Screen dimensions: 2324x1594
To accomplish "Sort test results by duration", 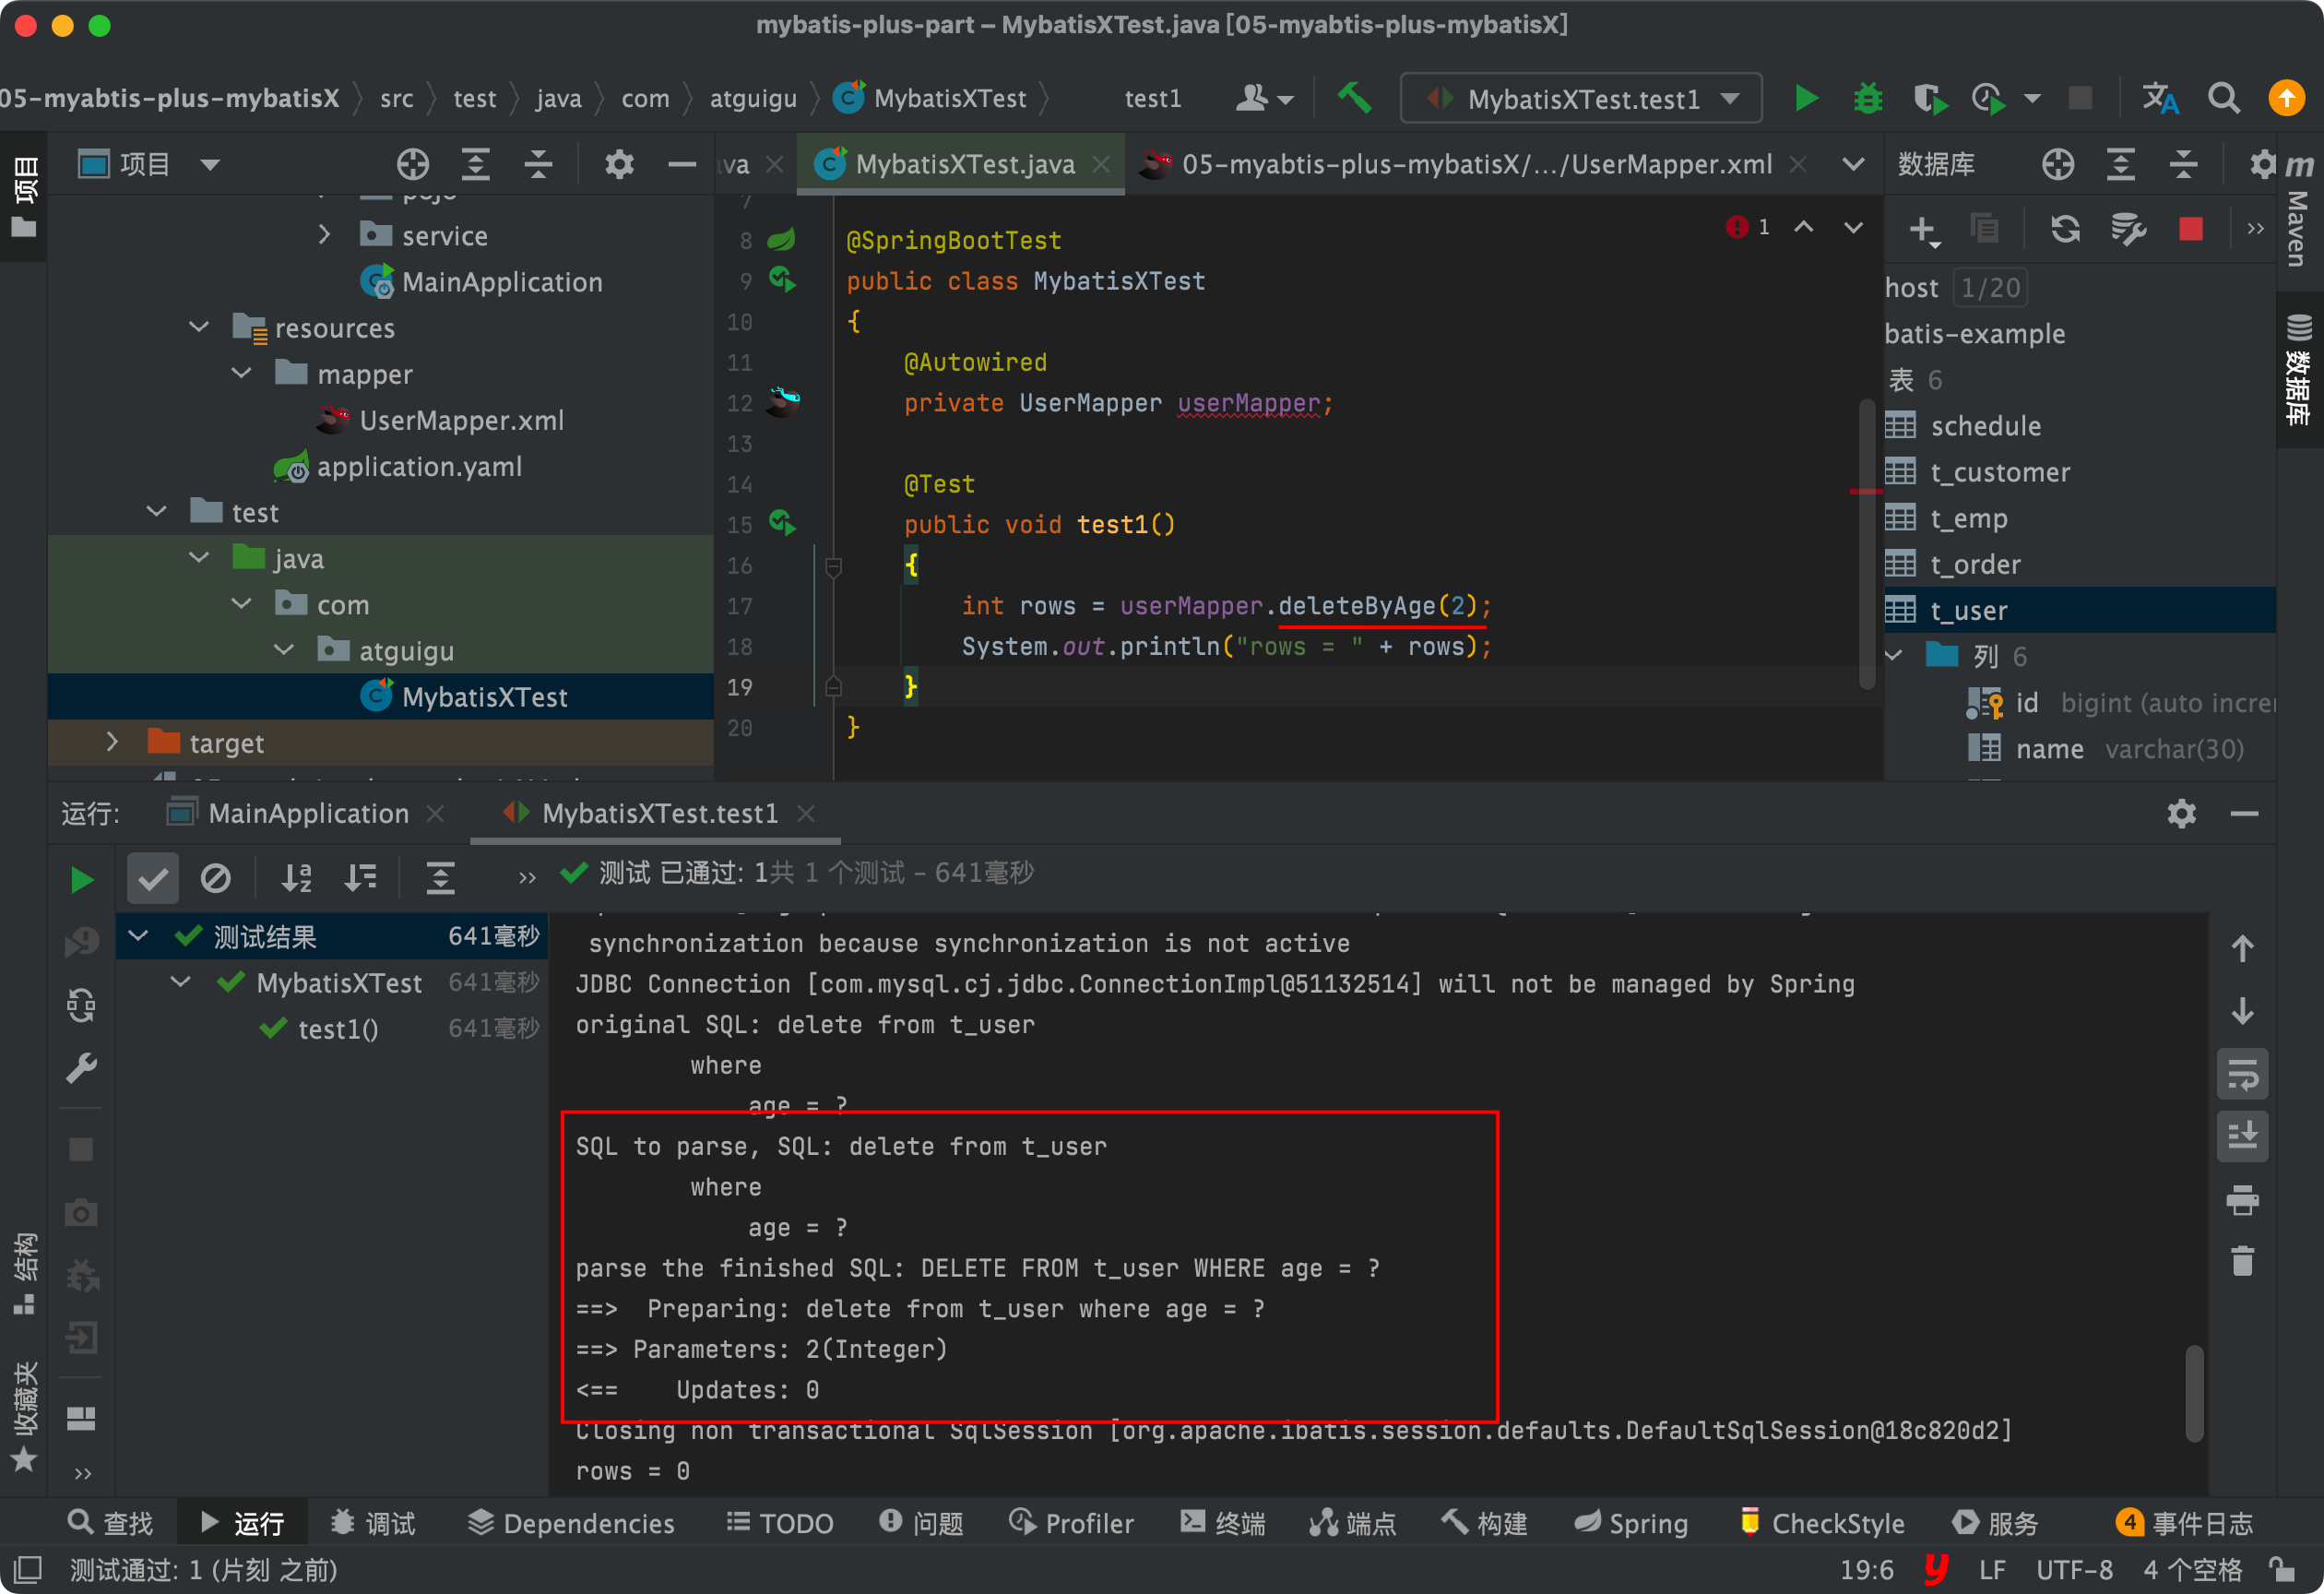I will (x=360, y=877).
